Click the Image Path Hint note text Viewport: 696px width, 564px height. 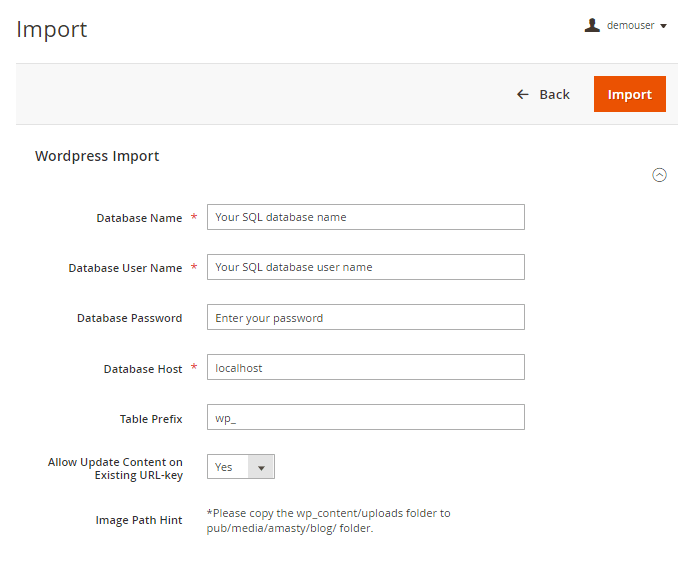[328, 520]
